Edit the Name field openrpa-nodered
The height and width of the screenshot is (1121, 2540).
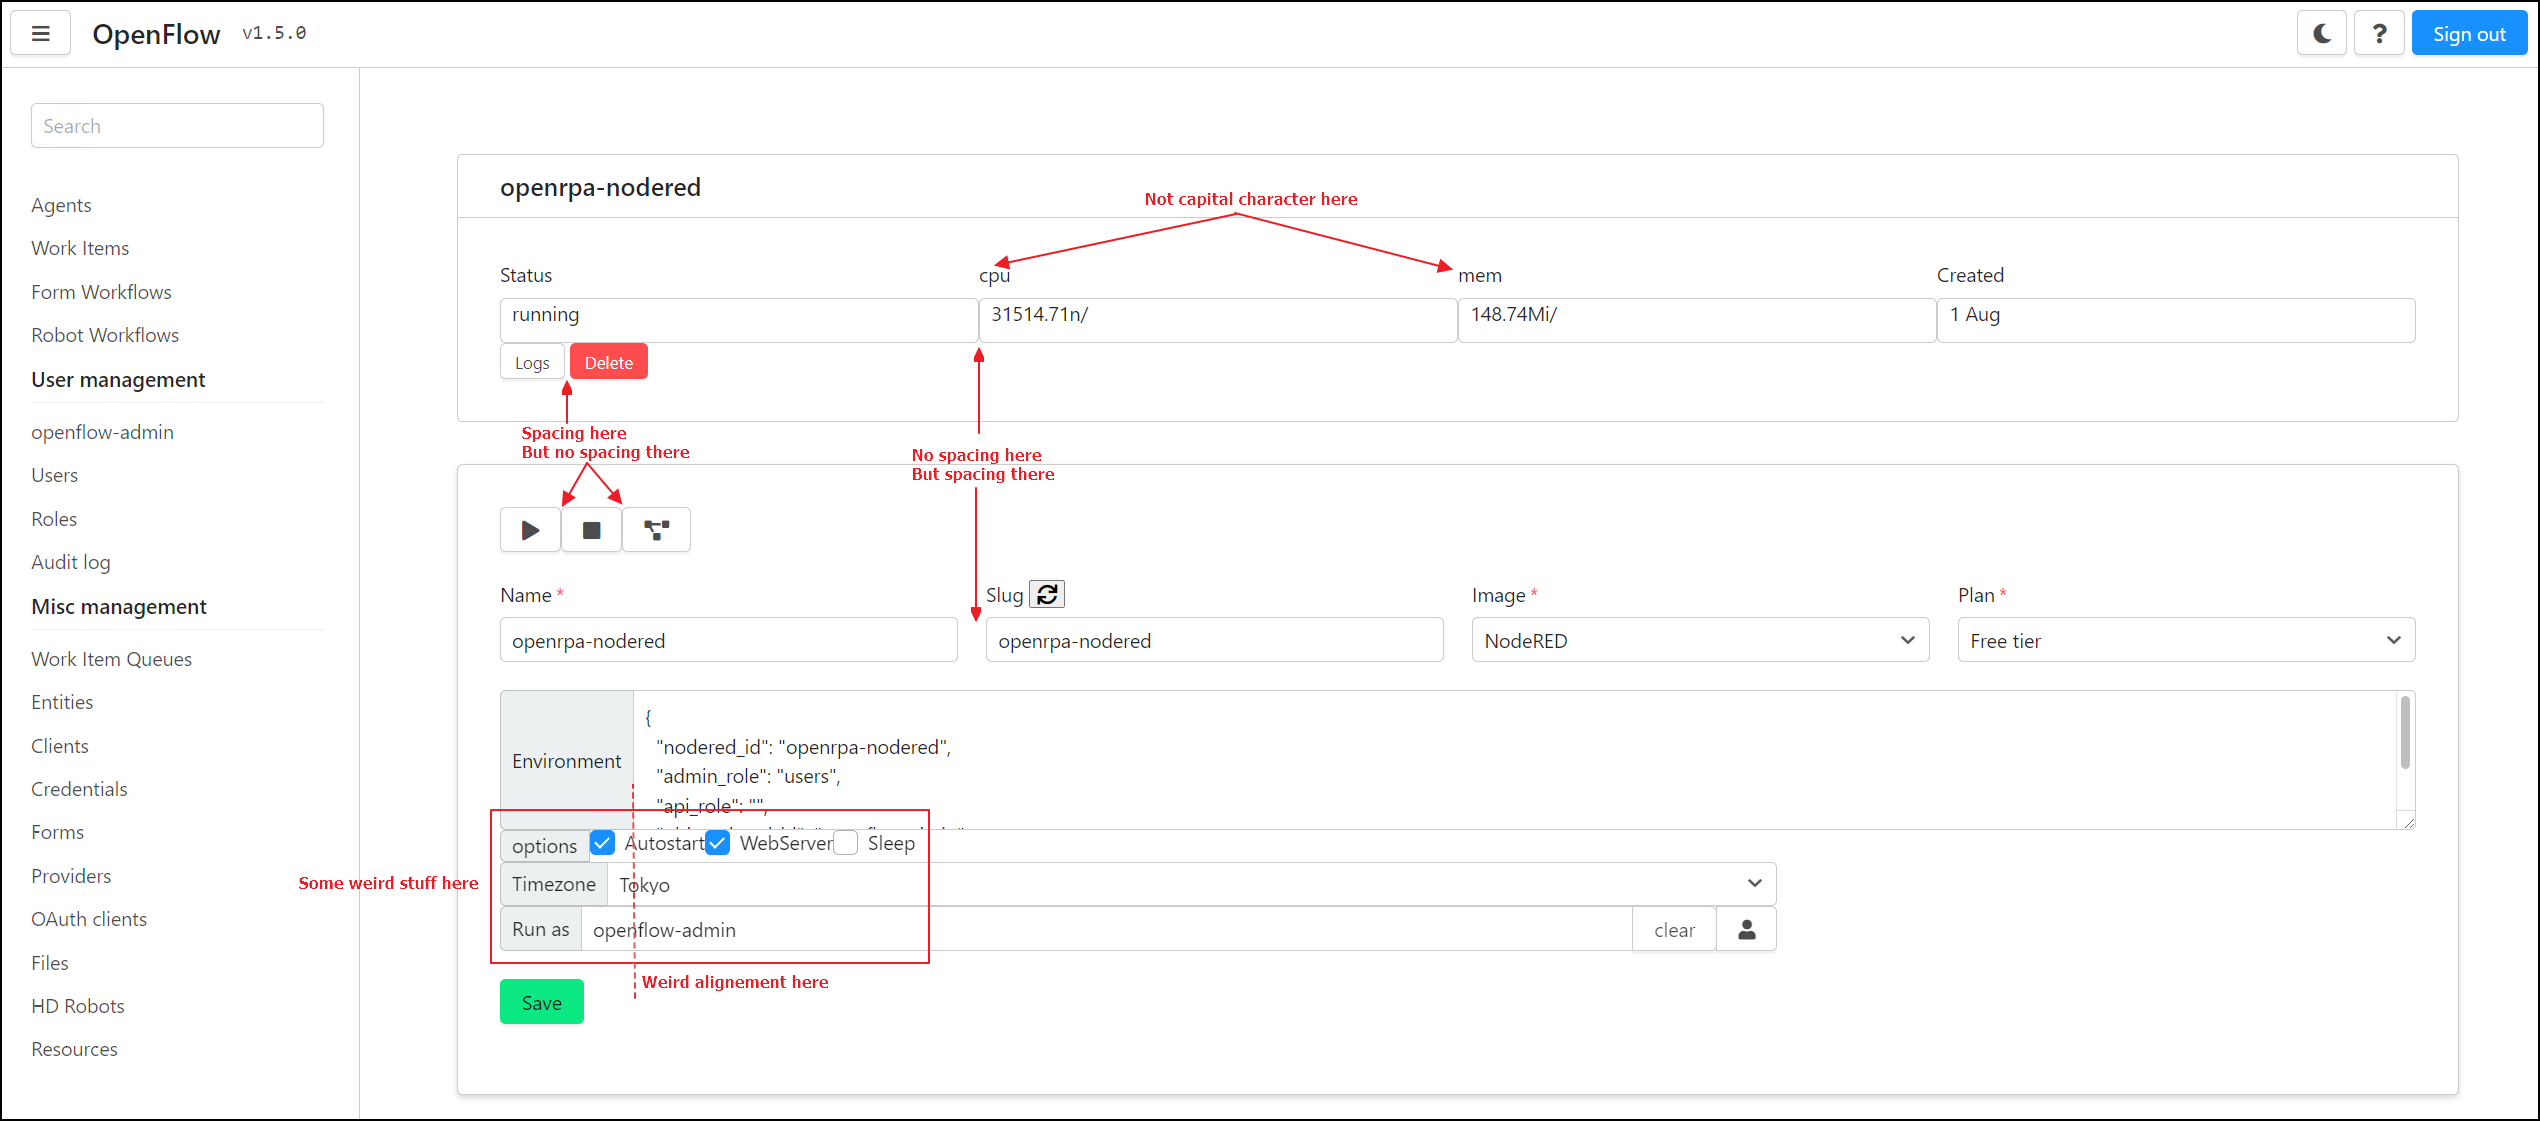[x=729, y=640]
